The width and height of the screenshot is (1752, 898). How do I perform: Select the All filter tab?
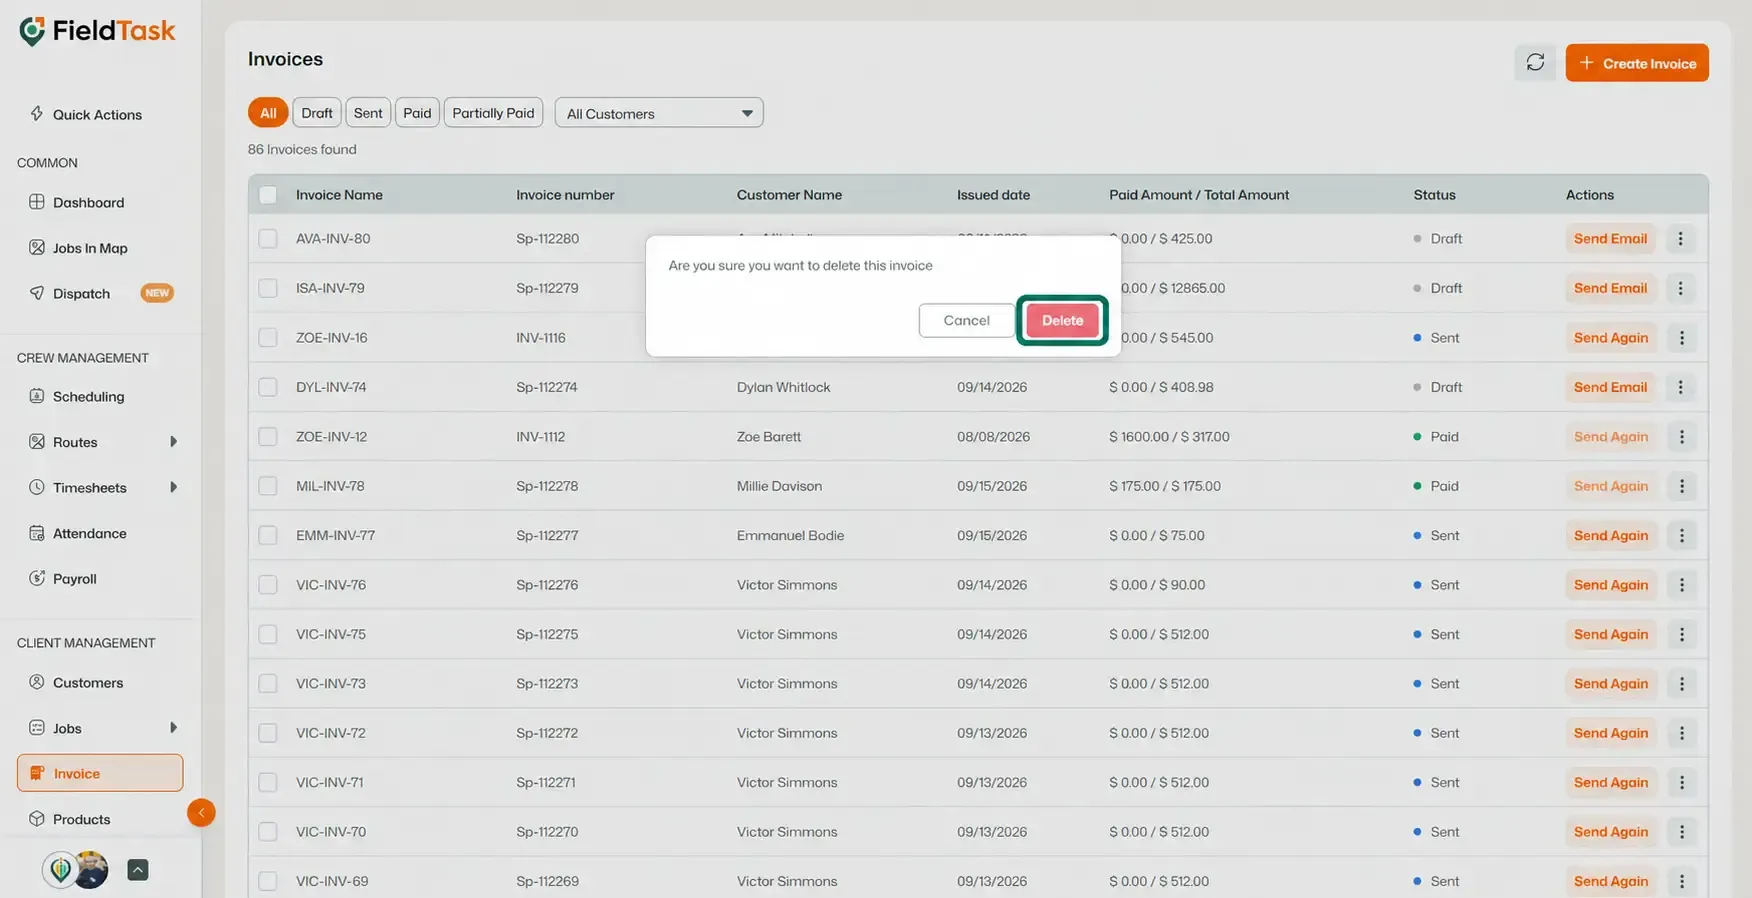[x=268, y=113]
